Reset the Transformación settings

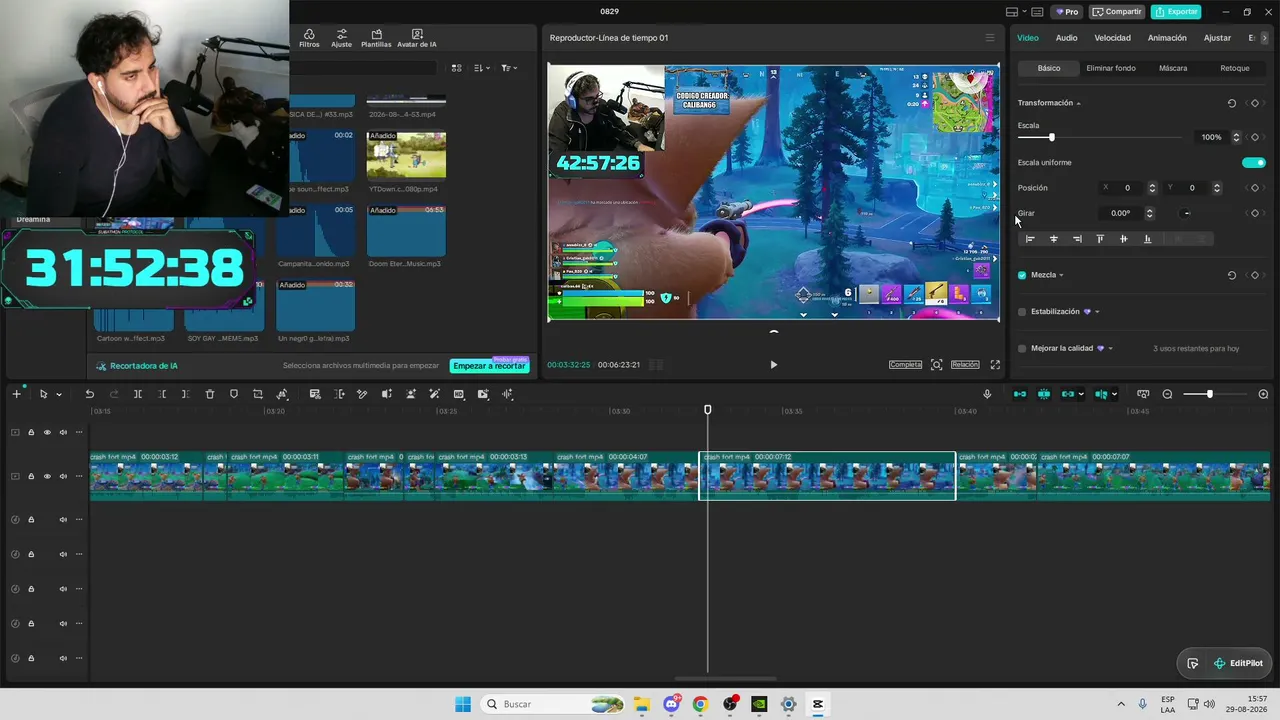tap(1231, 103)
